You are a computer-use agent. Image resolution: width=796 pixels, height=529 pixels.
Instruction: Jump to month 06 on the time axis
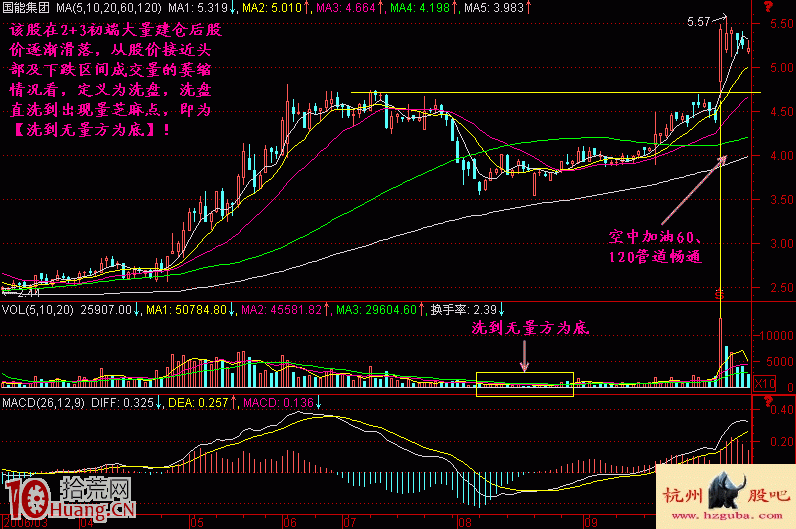290,522
